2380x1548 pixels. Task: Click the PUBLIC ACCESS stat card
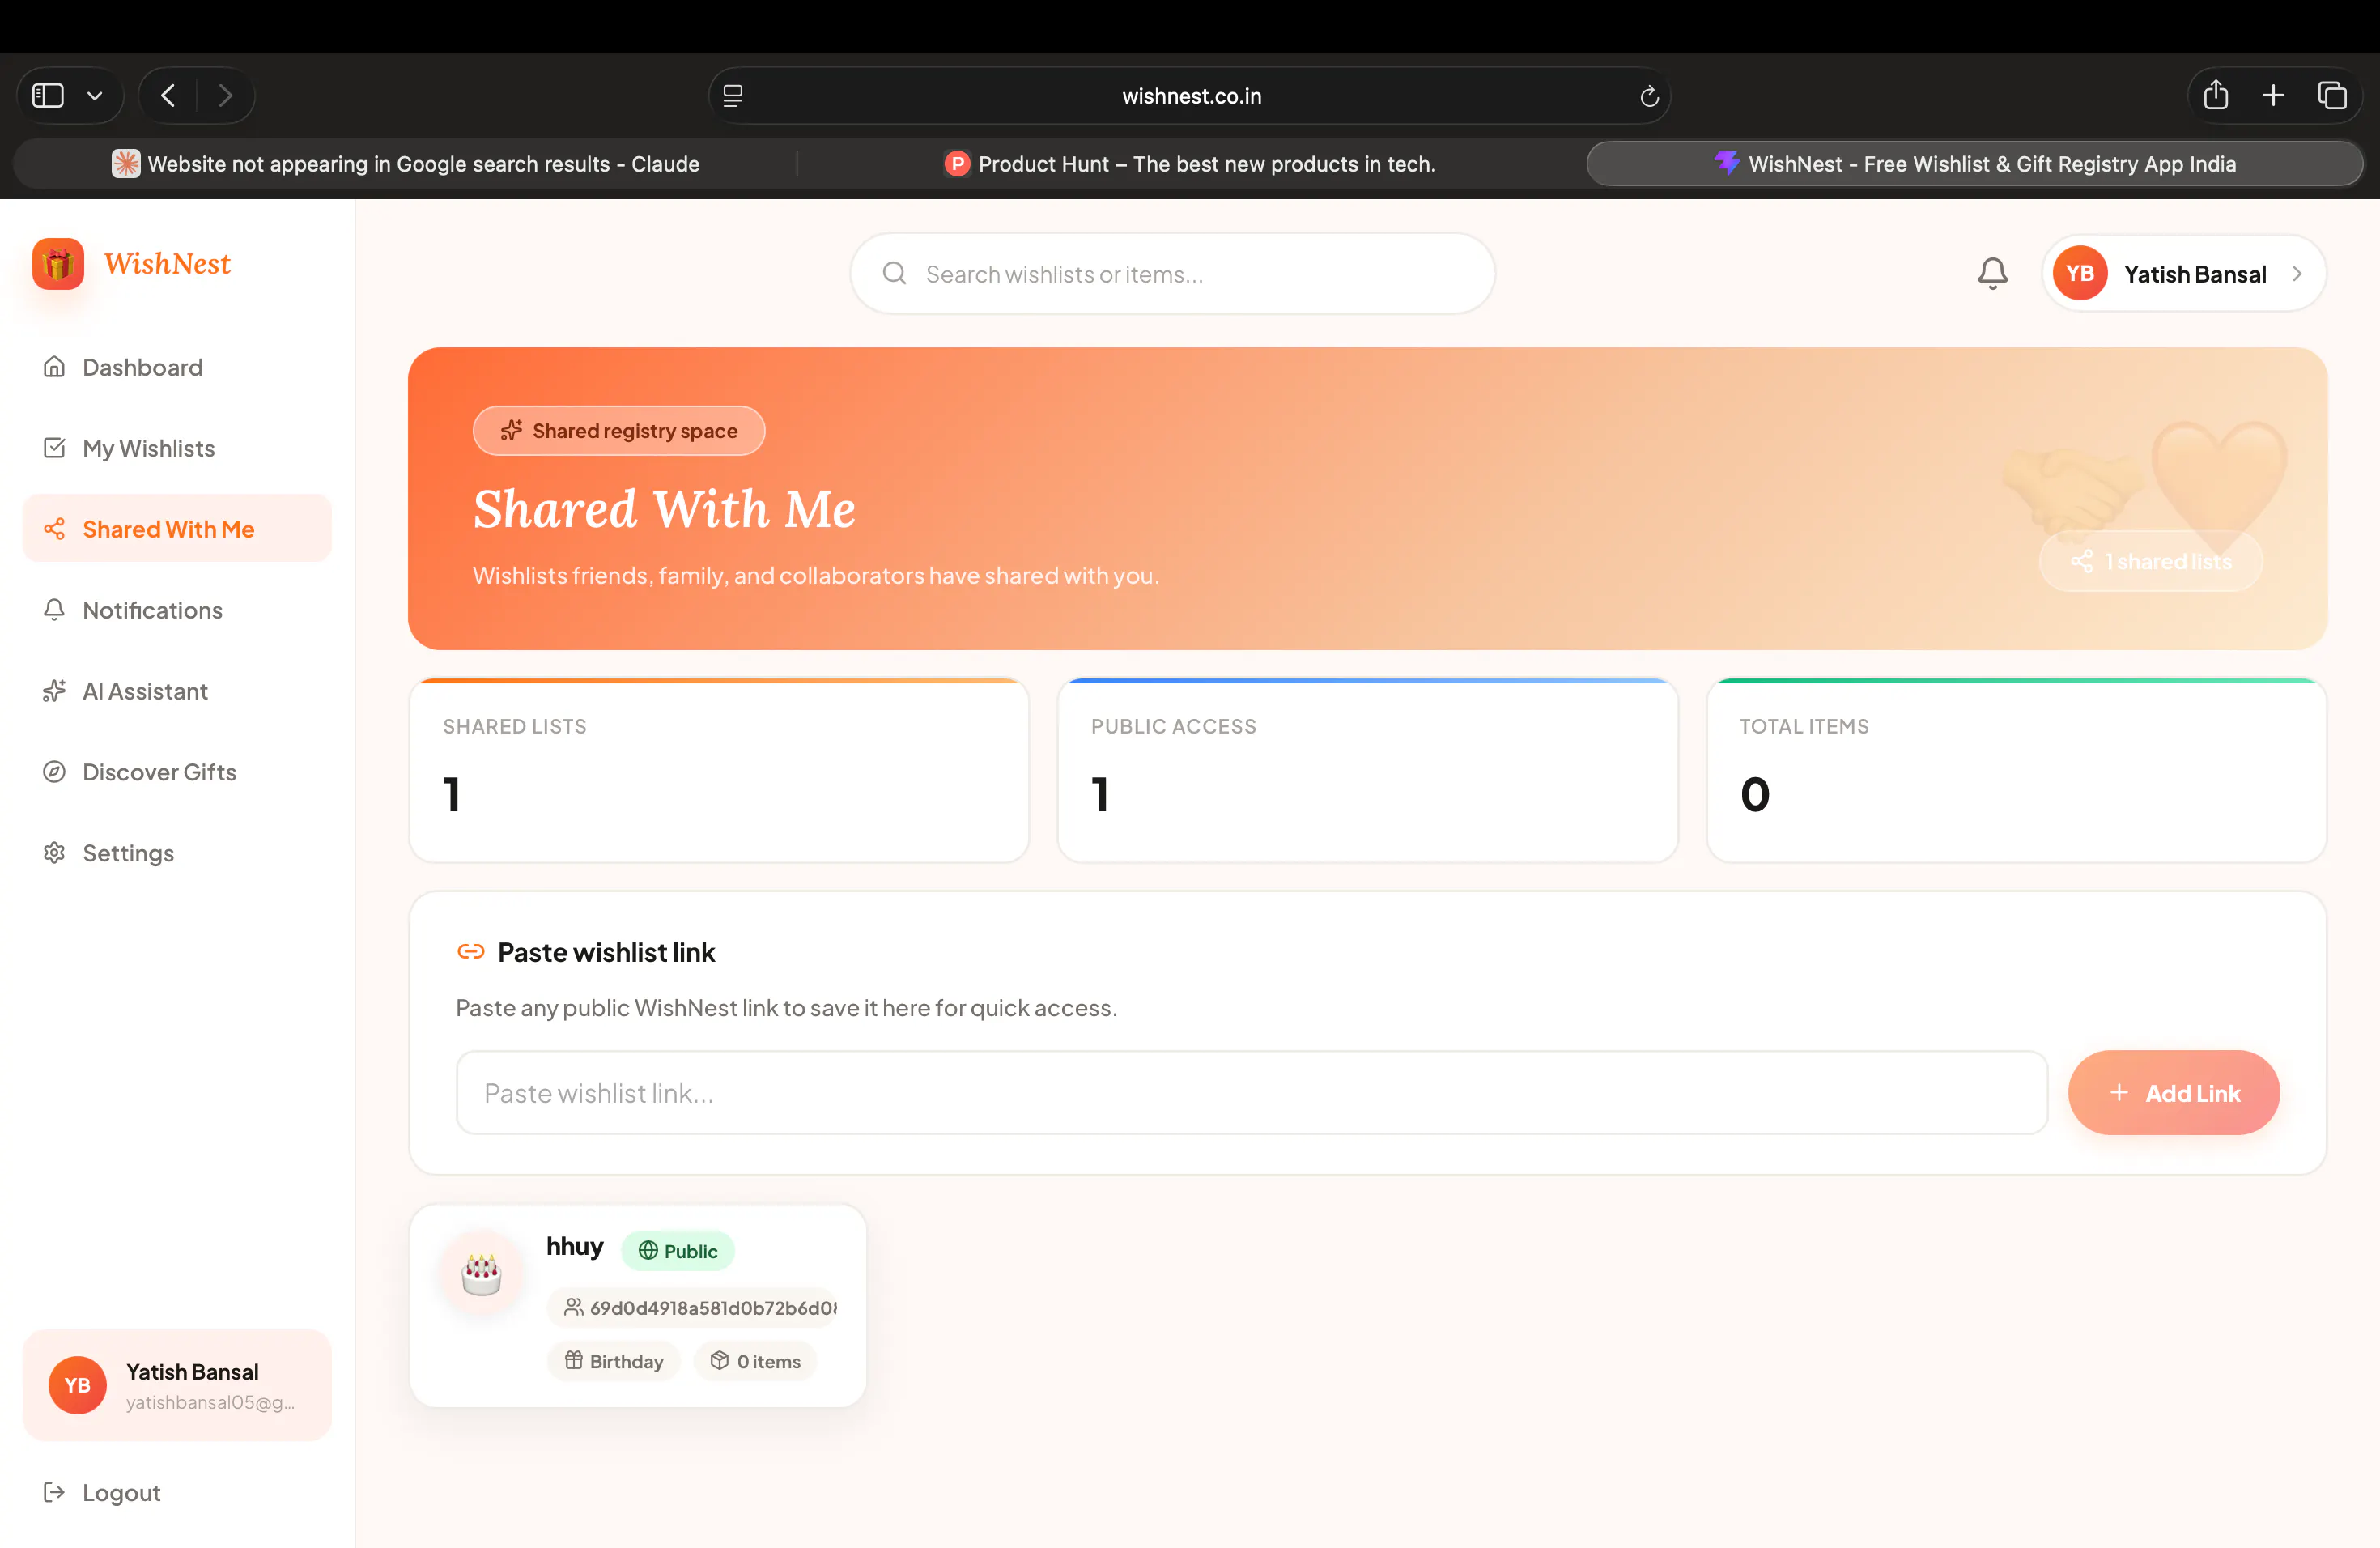[x=1367, y=771]
